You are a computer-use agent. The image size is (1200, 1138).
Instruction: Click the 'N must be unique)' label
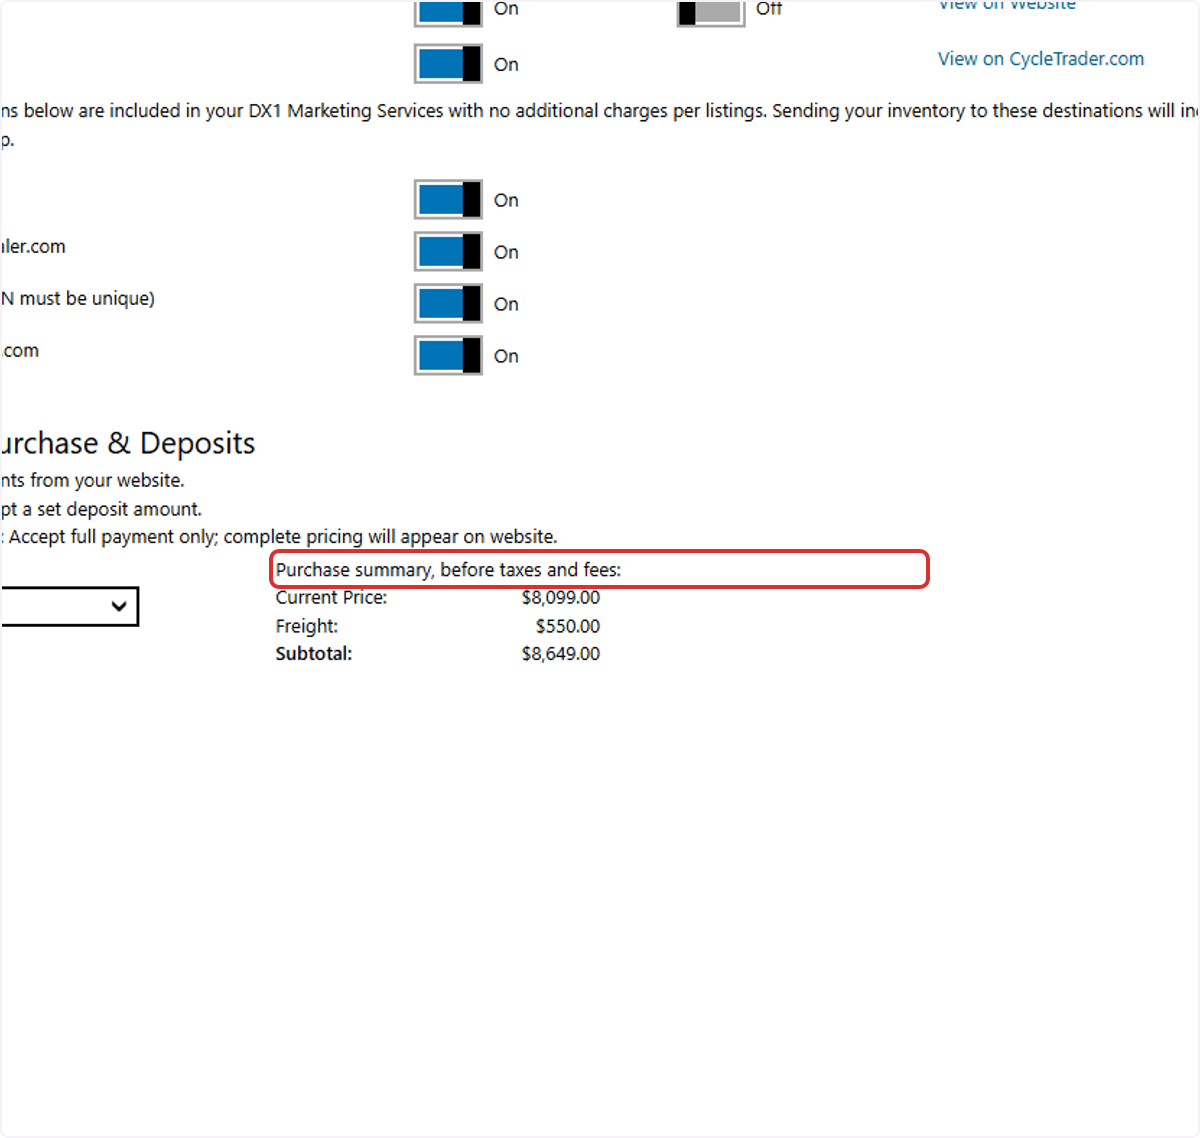[x=78, y=299]
